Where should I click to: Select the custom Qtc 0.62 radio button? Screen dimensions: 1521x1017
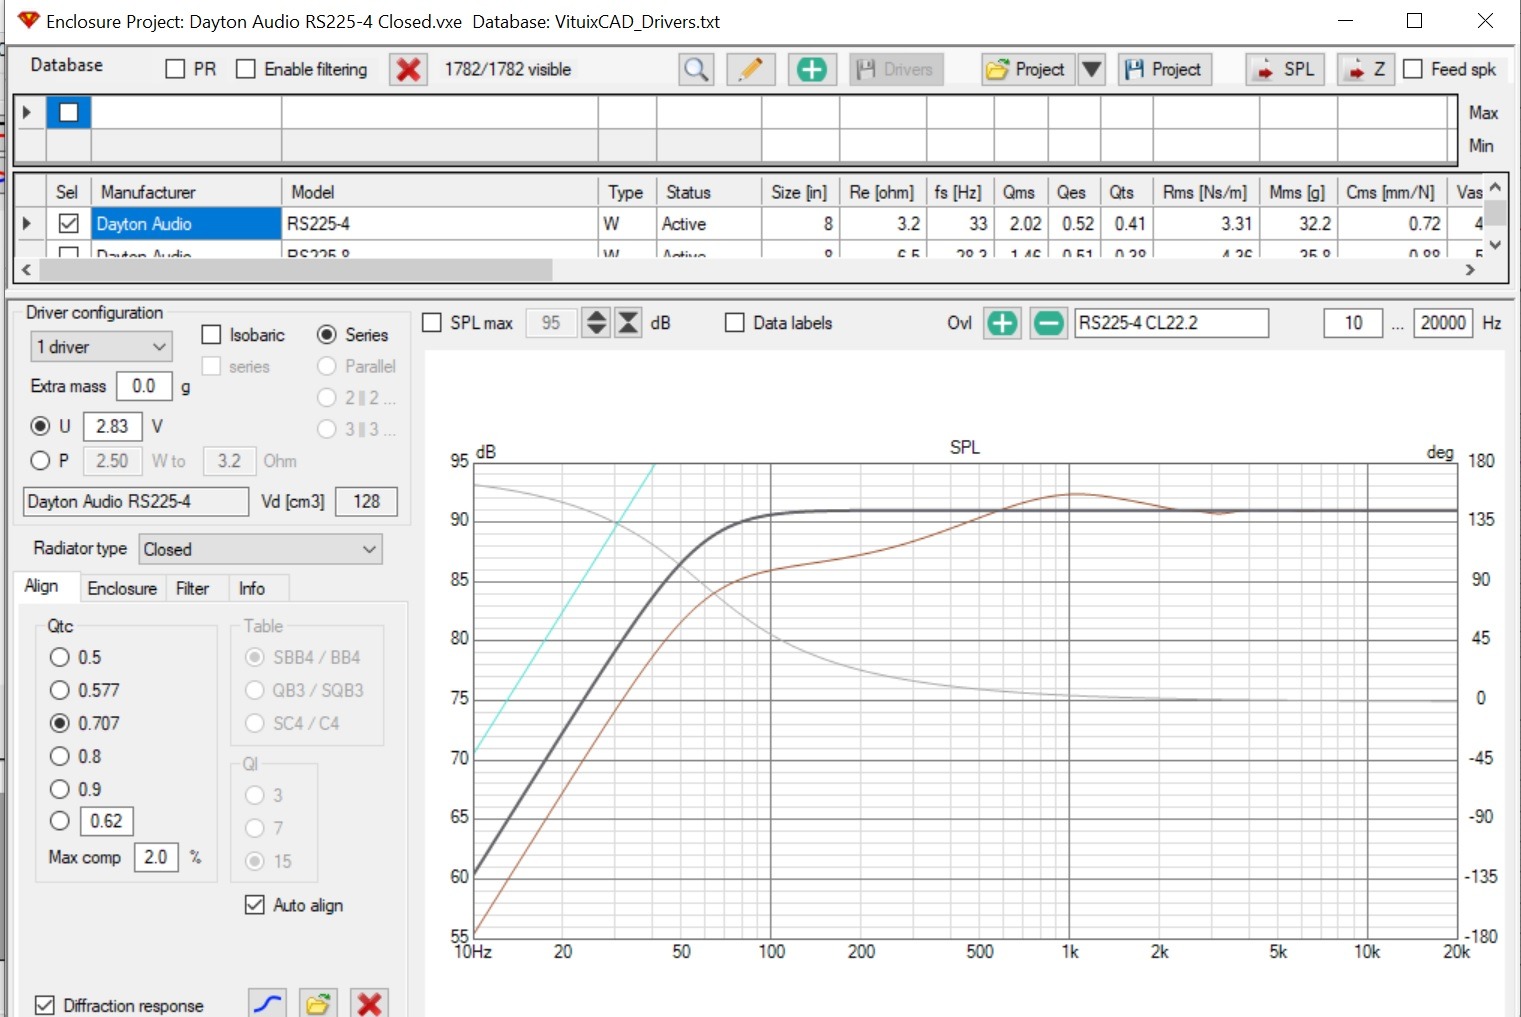click(60, 821)
